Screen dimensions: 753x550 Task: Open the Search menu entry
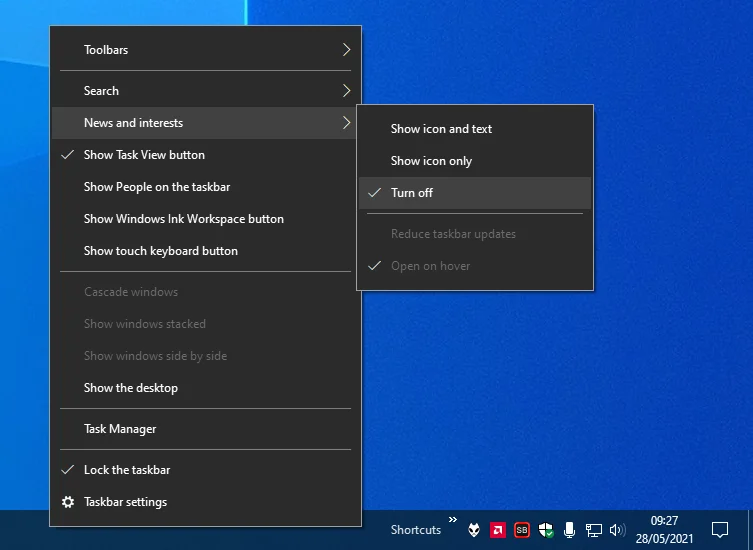[206, 91]
